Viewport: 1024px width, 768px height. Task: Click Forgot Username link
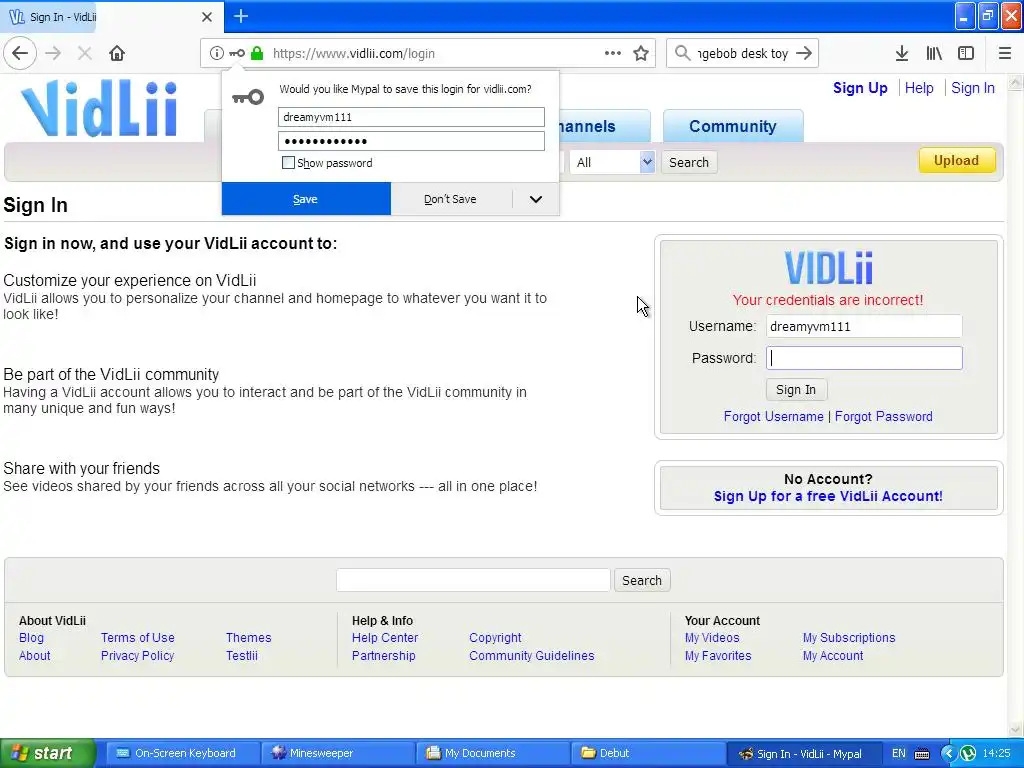click(773, 417)
